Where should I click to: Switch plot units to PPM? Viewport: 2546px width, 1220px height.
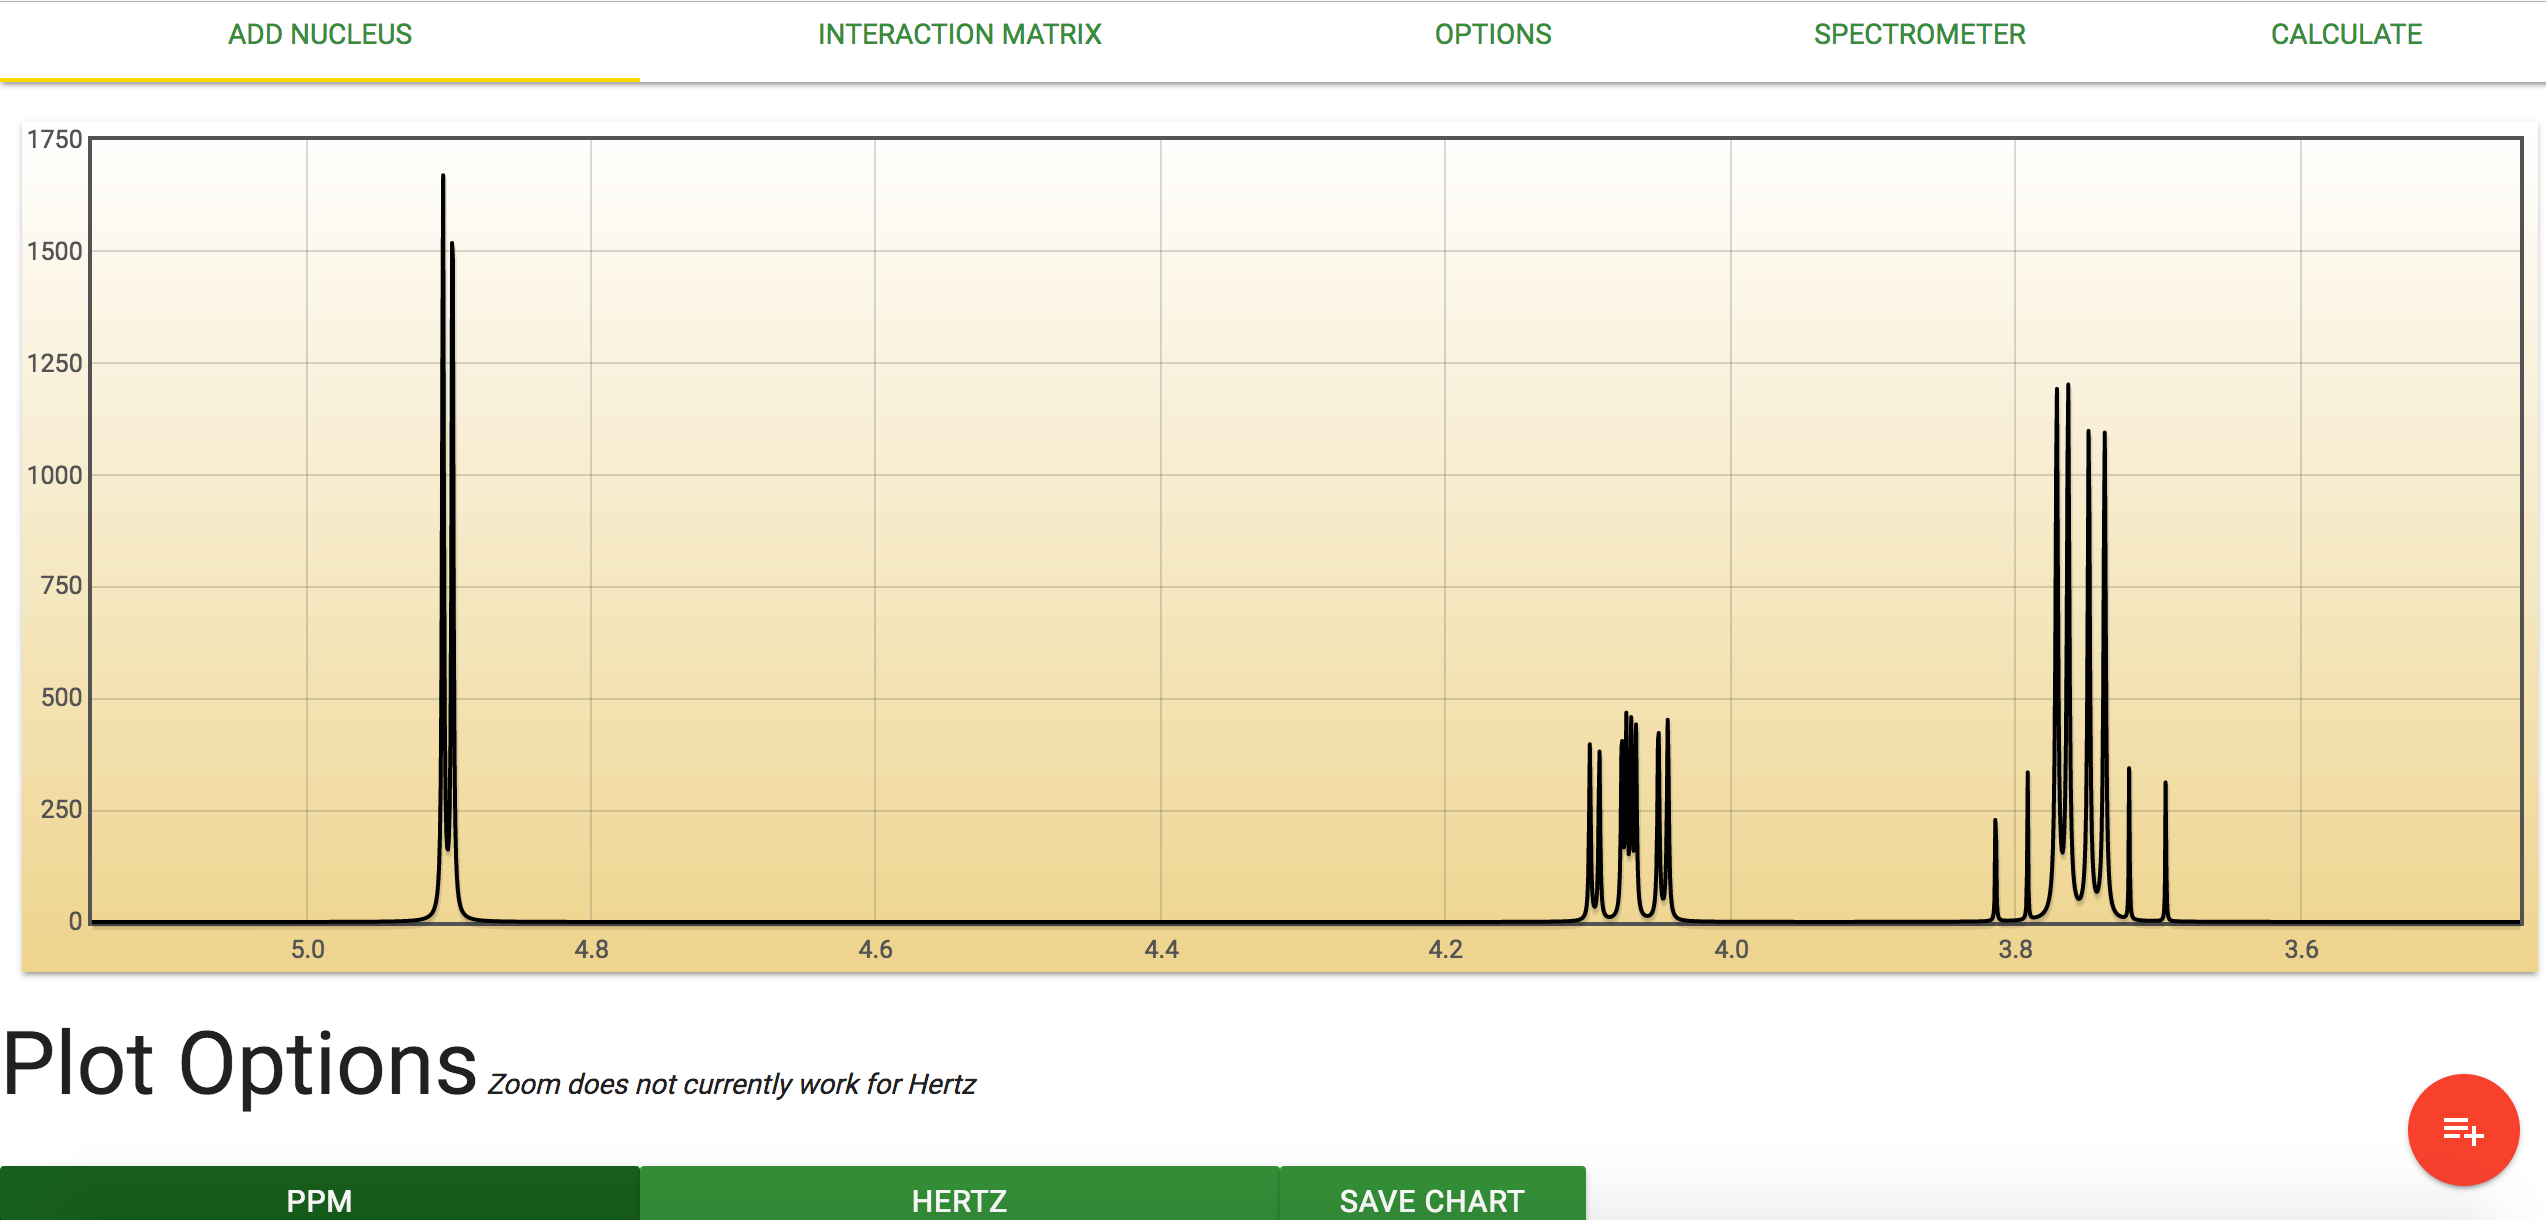click(319, 1199)
